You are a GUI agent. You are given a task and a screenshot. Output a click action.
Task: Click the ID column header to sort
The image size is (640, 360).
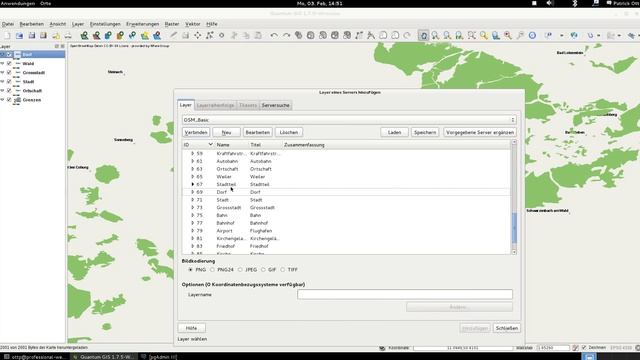click(x=198, y=145)
